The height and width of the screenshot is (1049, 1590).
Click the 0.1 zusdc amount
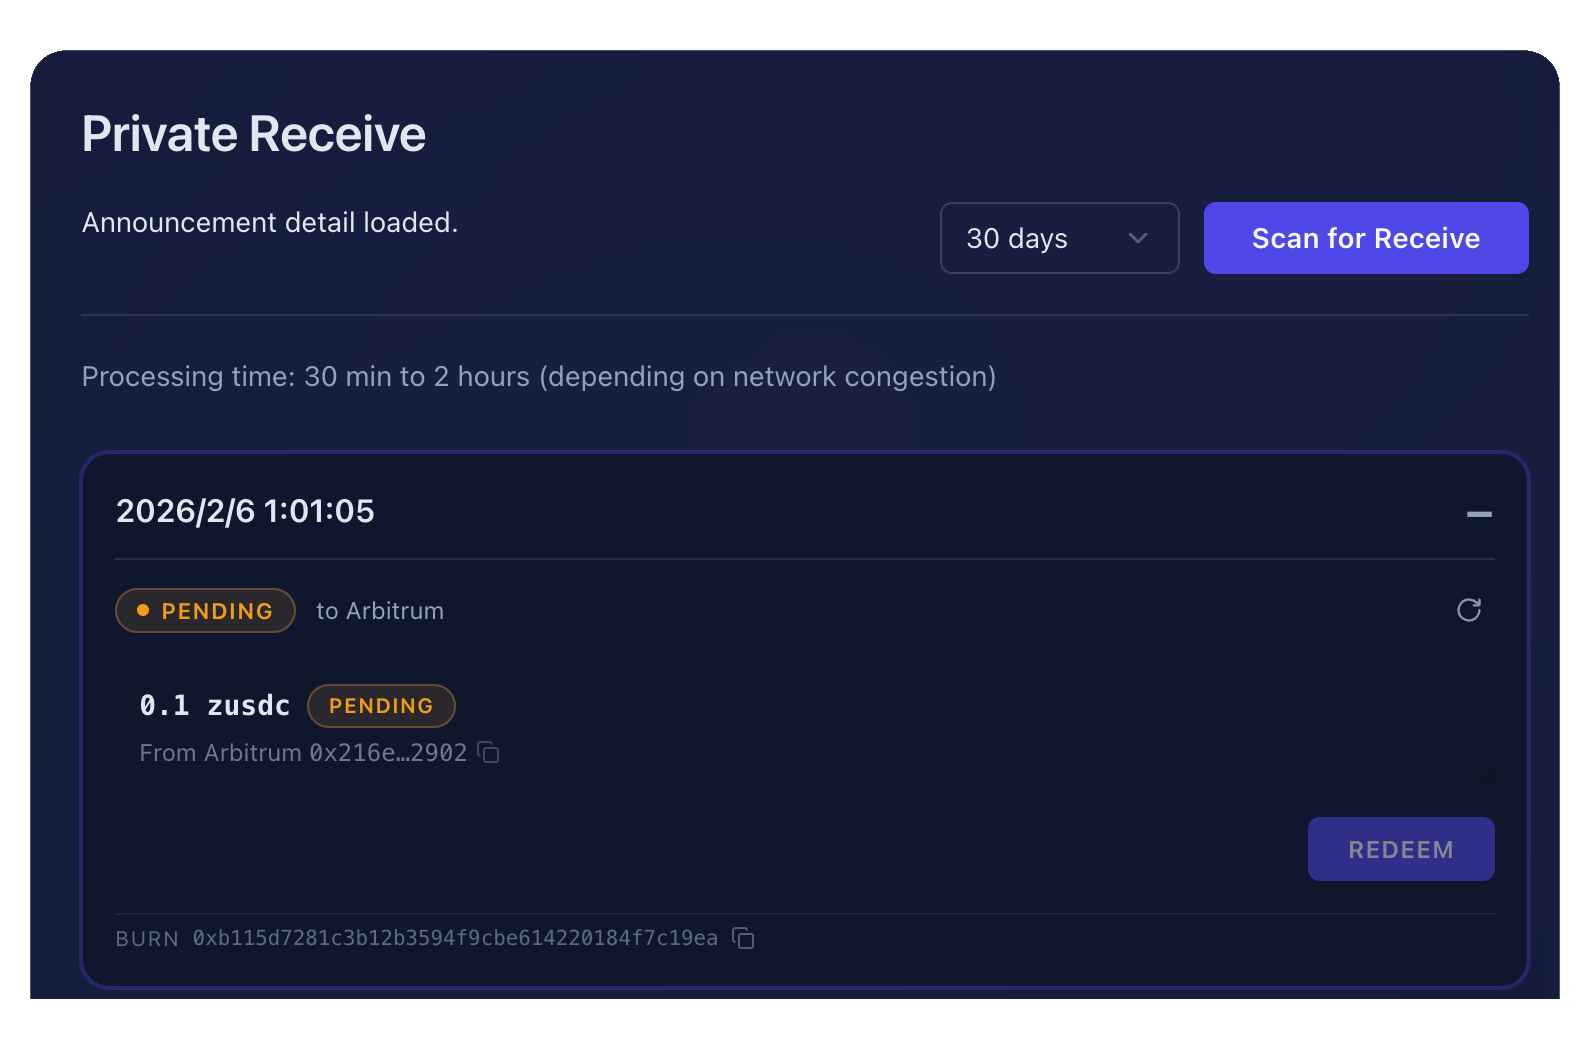pyautogui.click(x=215, y=706)
